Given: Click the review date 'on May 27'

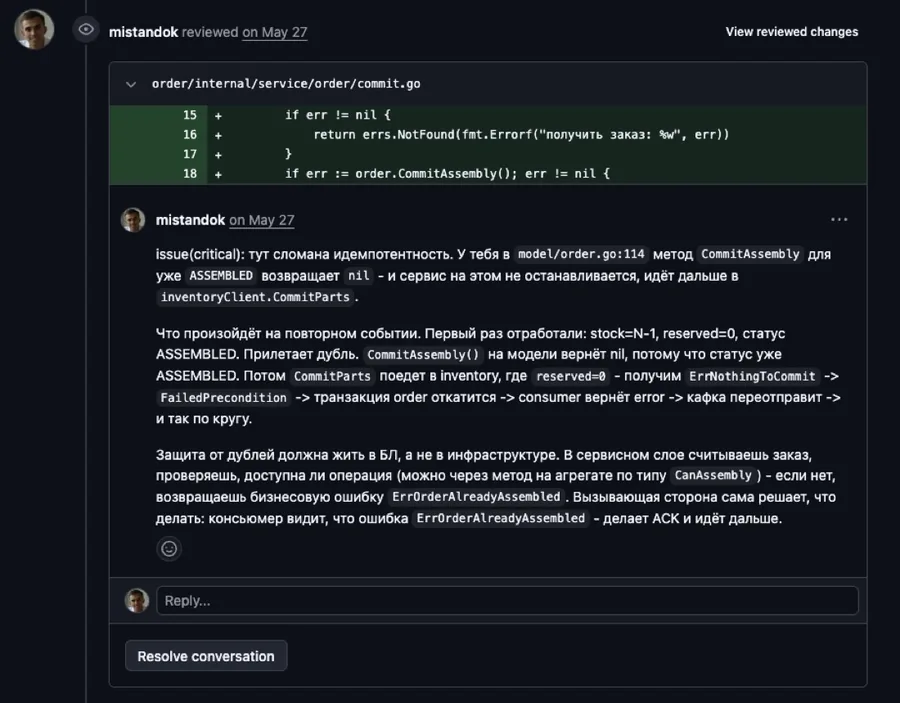Looking at the screenshot, I should 275,32.
